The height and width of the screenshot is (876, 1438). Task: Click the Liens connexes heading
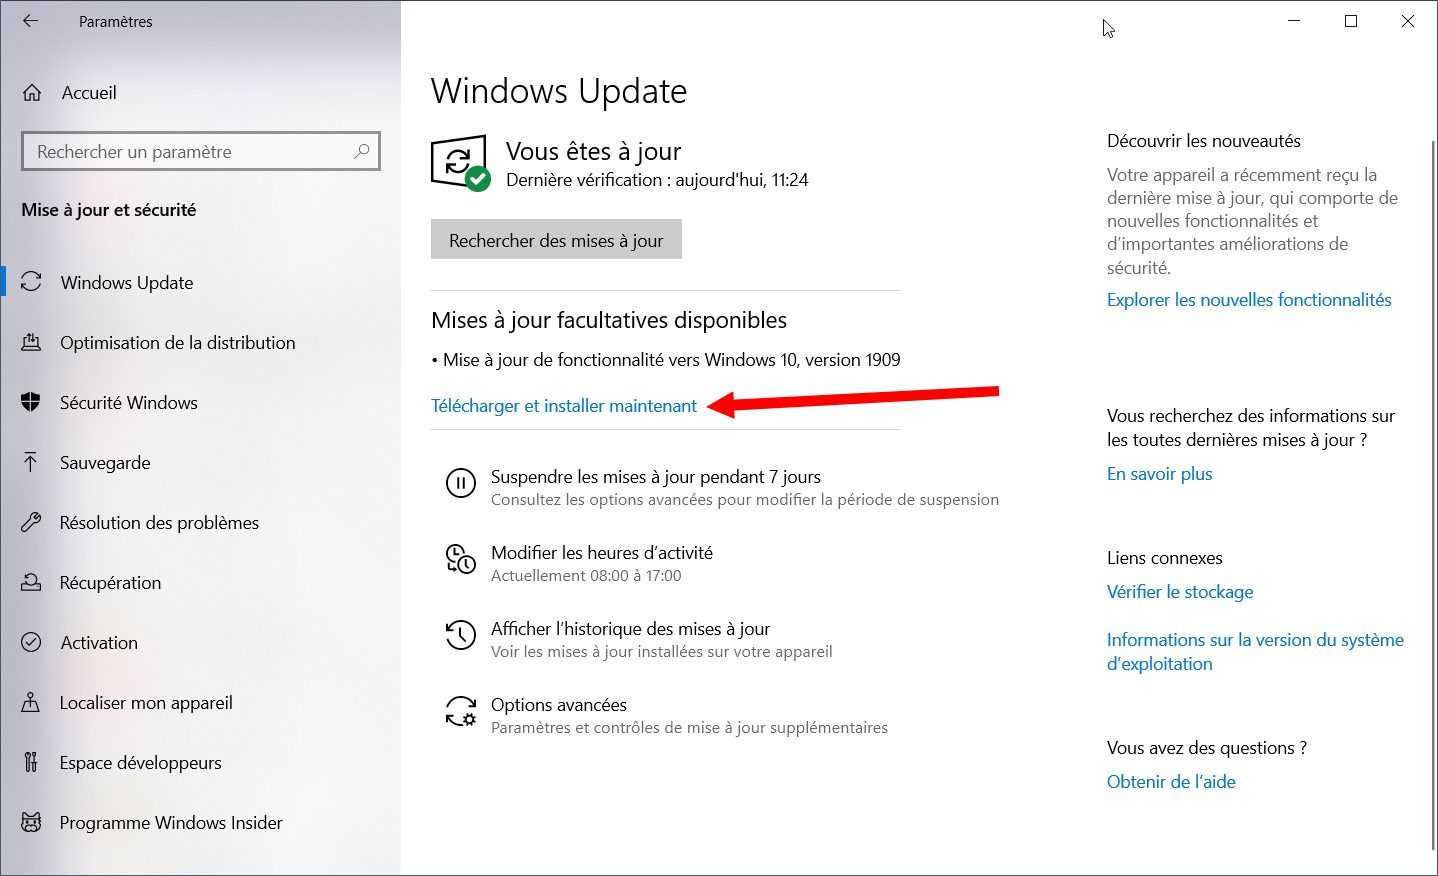1165,557
